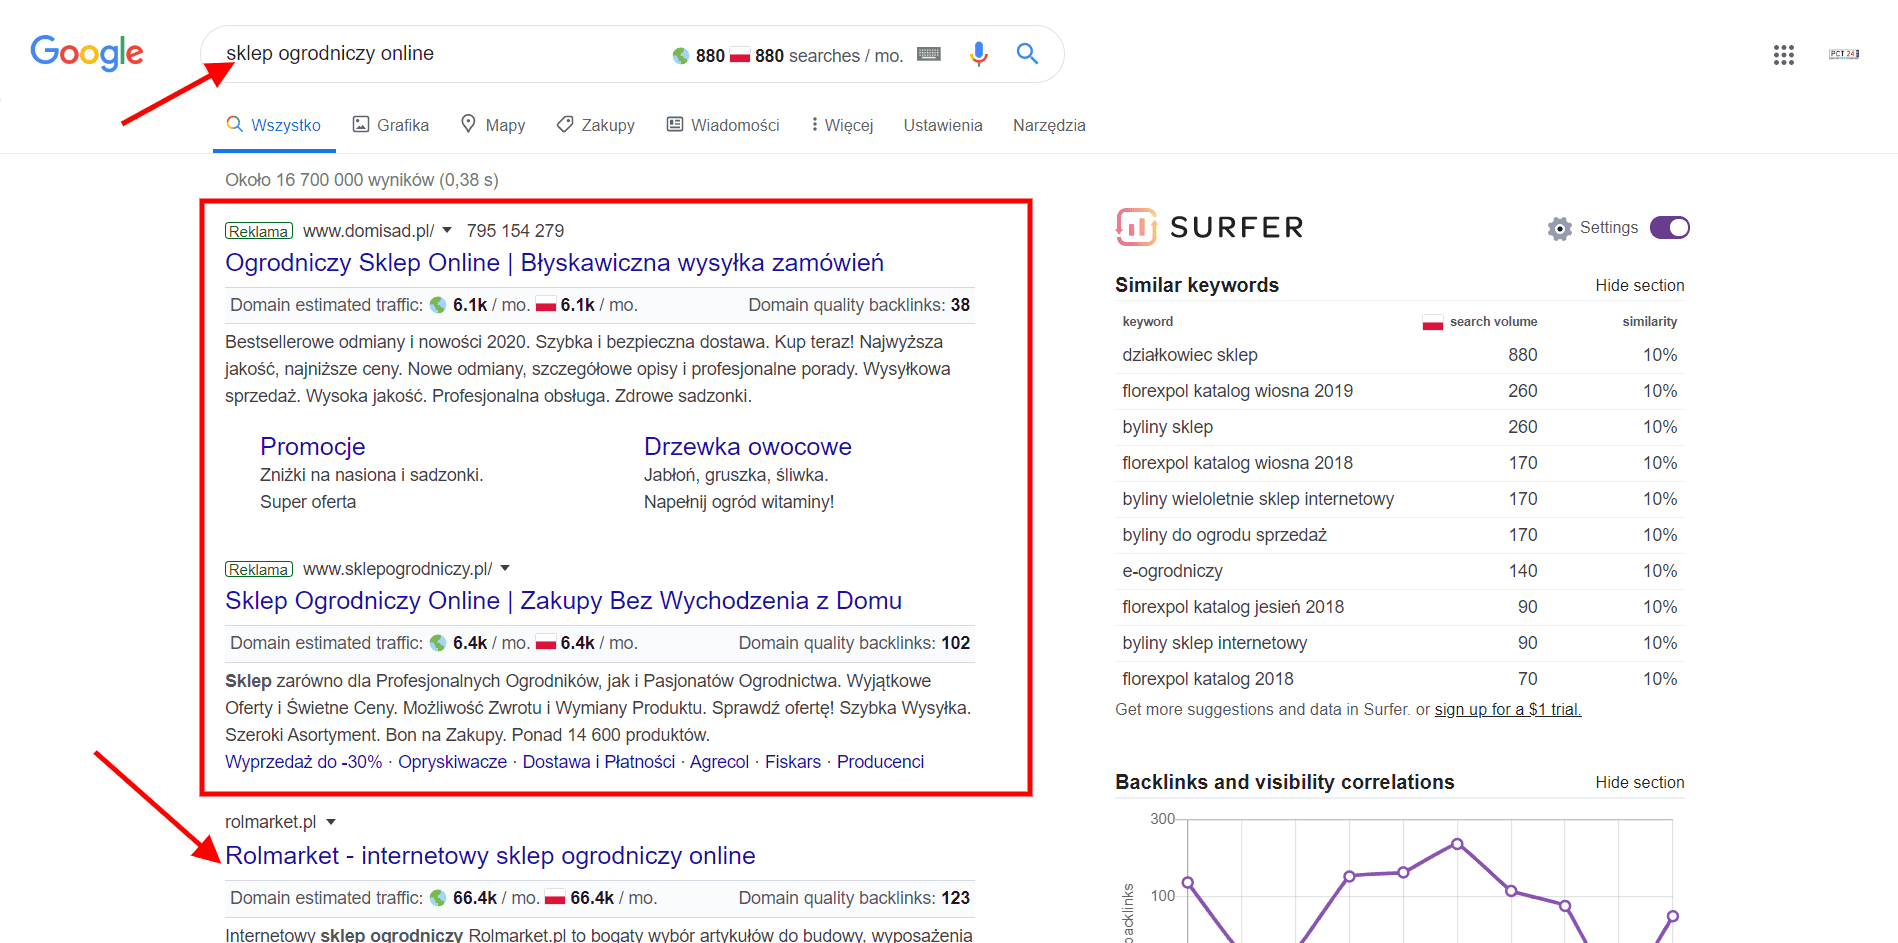Click into the Google search input field
1898x943 pixels.
(x=440, y=54)
